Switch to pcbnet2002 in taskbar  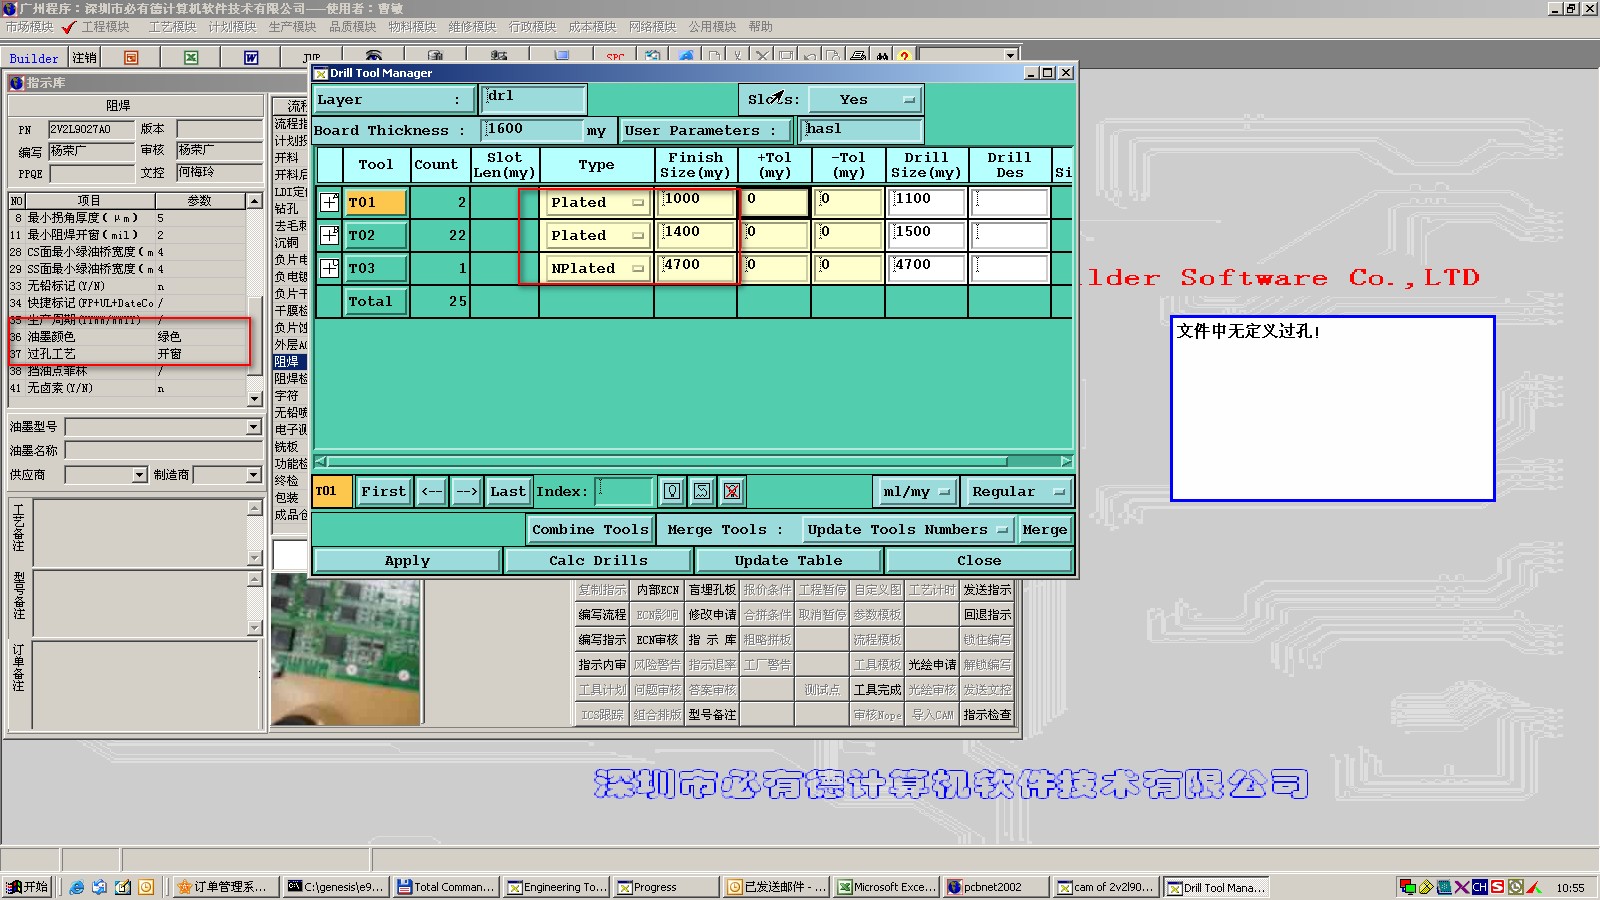(997, 887)
